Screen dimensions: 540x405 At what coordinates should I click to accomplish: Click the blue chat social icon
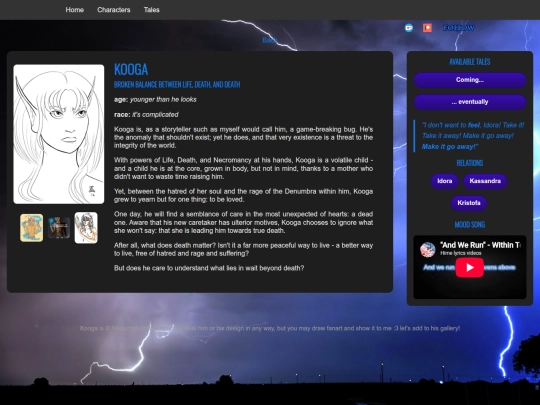(409, 28)
